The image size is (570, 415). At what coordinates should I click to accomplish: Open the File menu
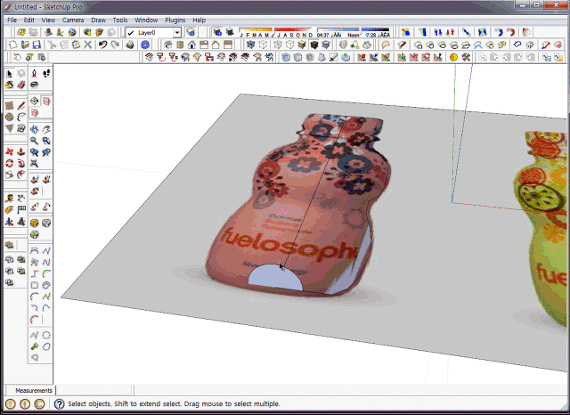pos(12,20)
